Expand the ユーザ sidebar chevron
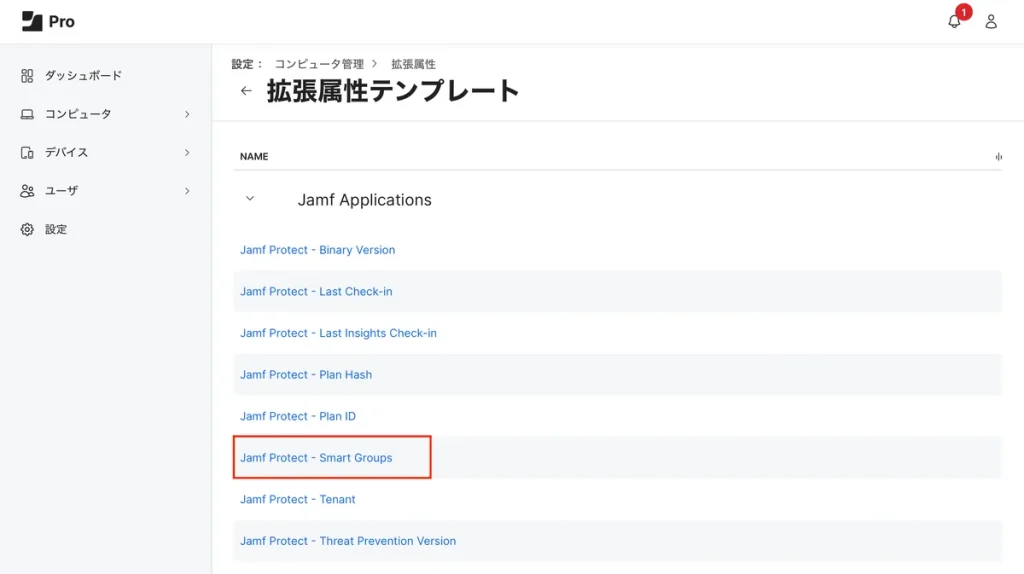 coord(187,190)
